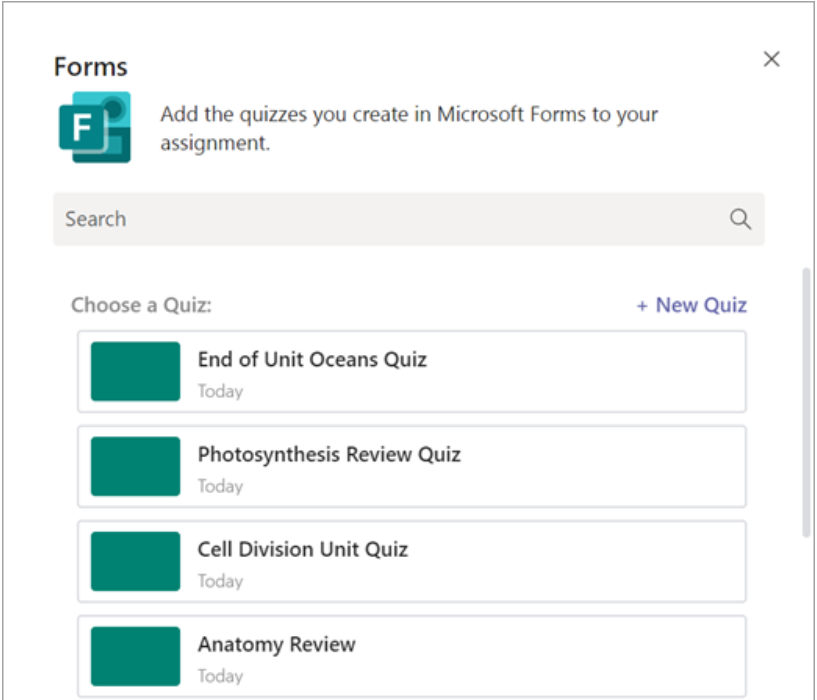Click the search magnifier icon

click(740, 219)
